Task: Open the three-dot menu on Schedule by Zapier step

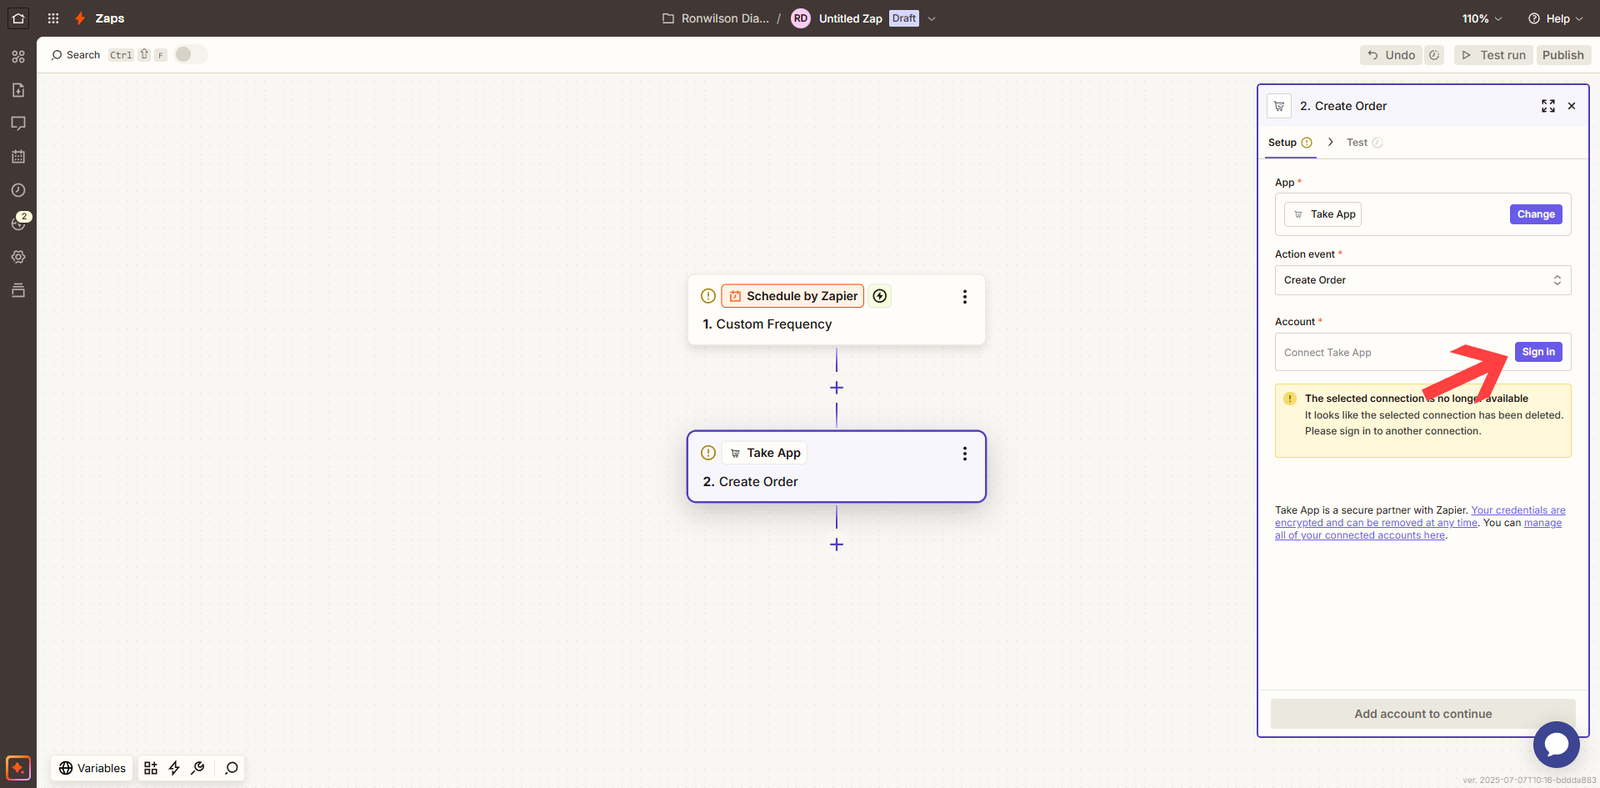Action: tap(965, 297)
